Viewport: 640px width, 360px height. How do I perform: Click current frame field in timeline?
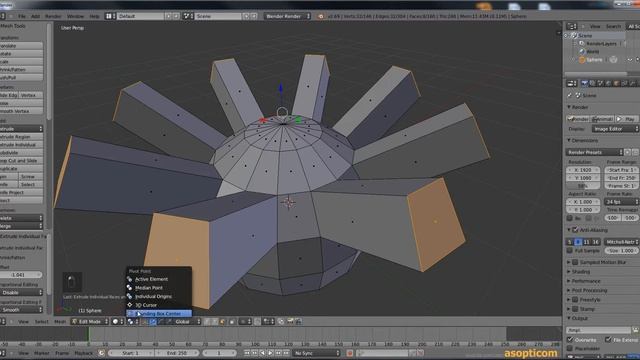[219, 353]
